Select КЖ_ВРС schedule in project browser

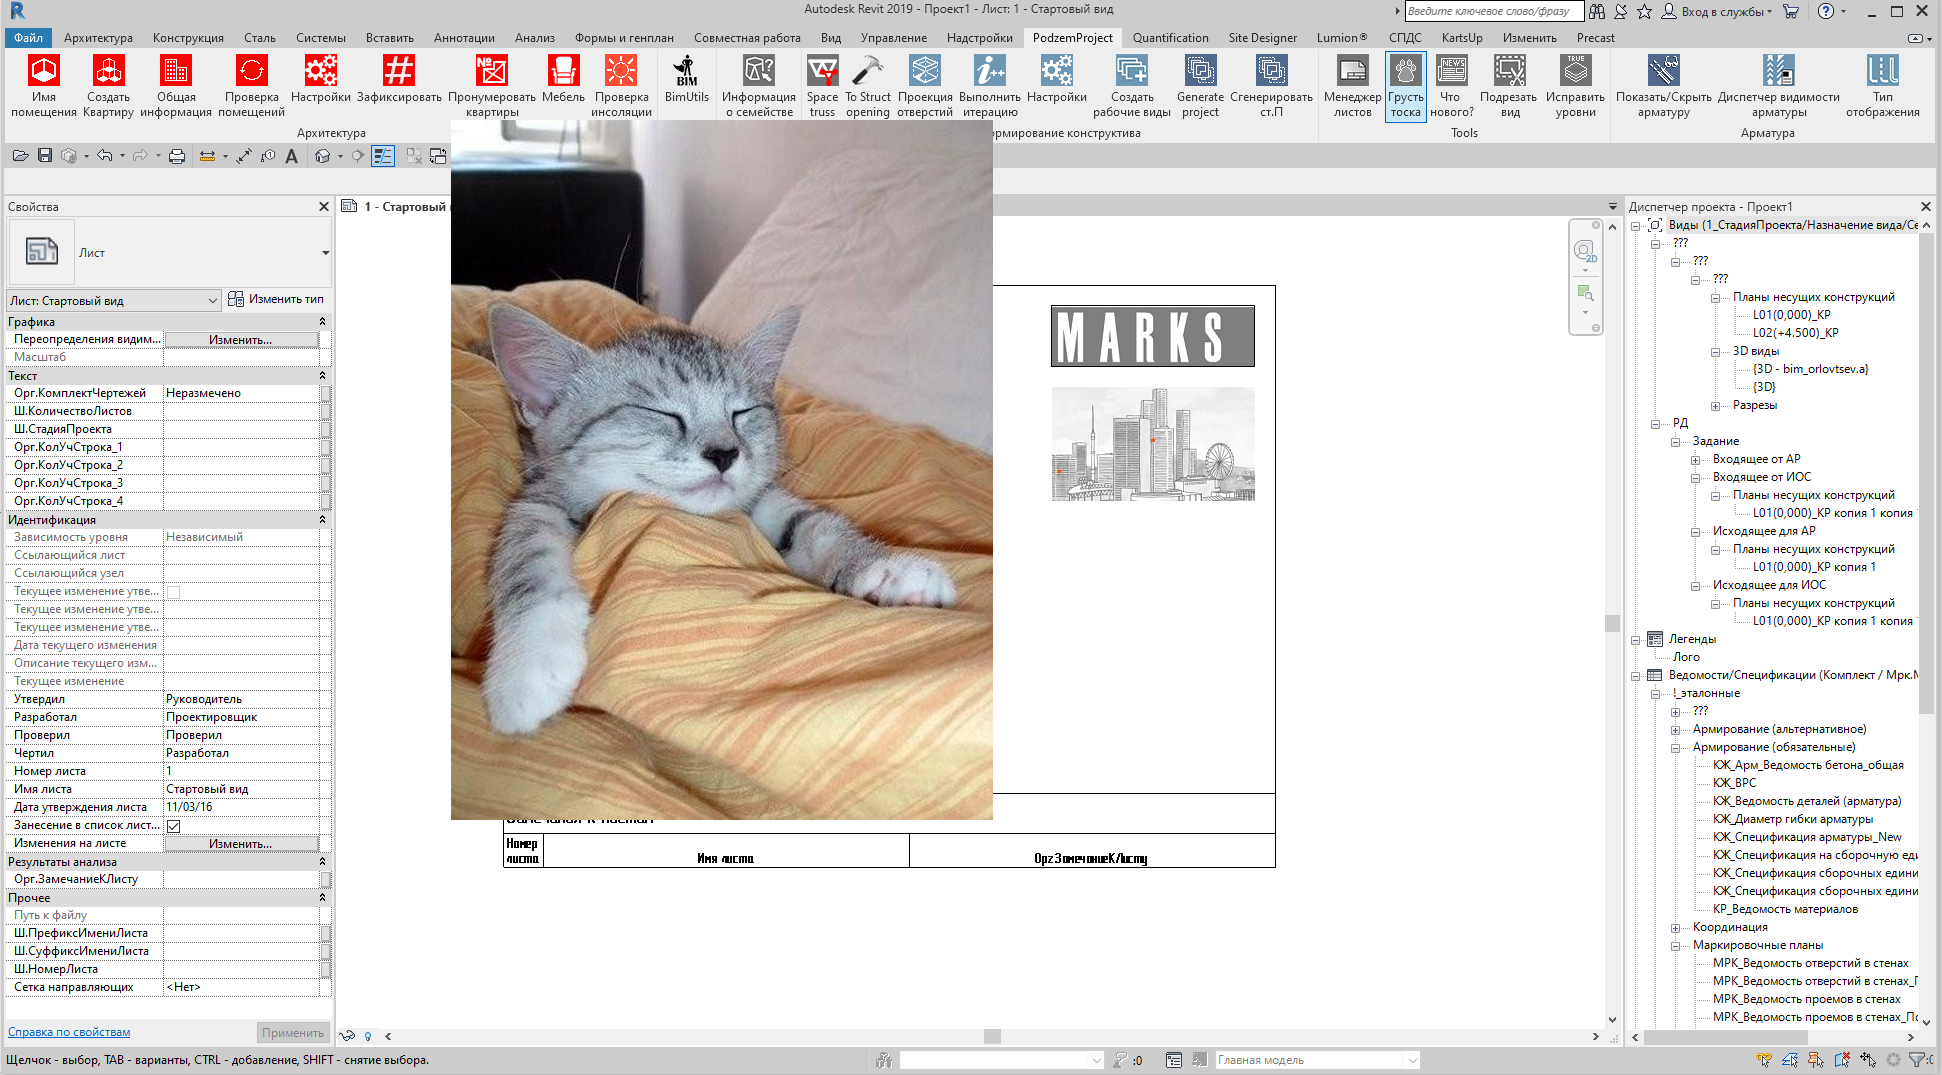click(x=1734, y=783)
